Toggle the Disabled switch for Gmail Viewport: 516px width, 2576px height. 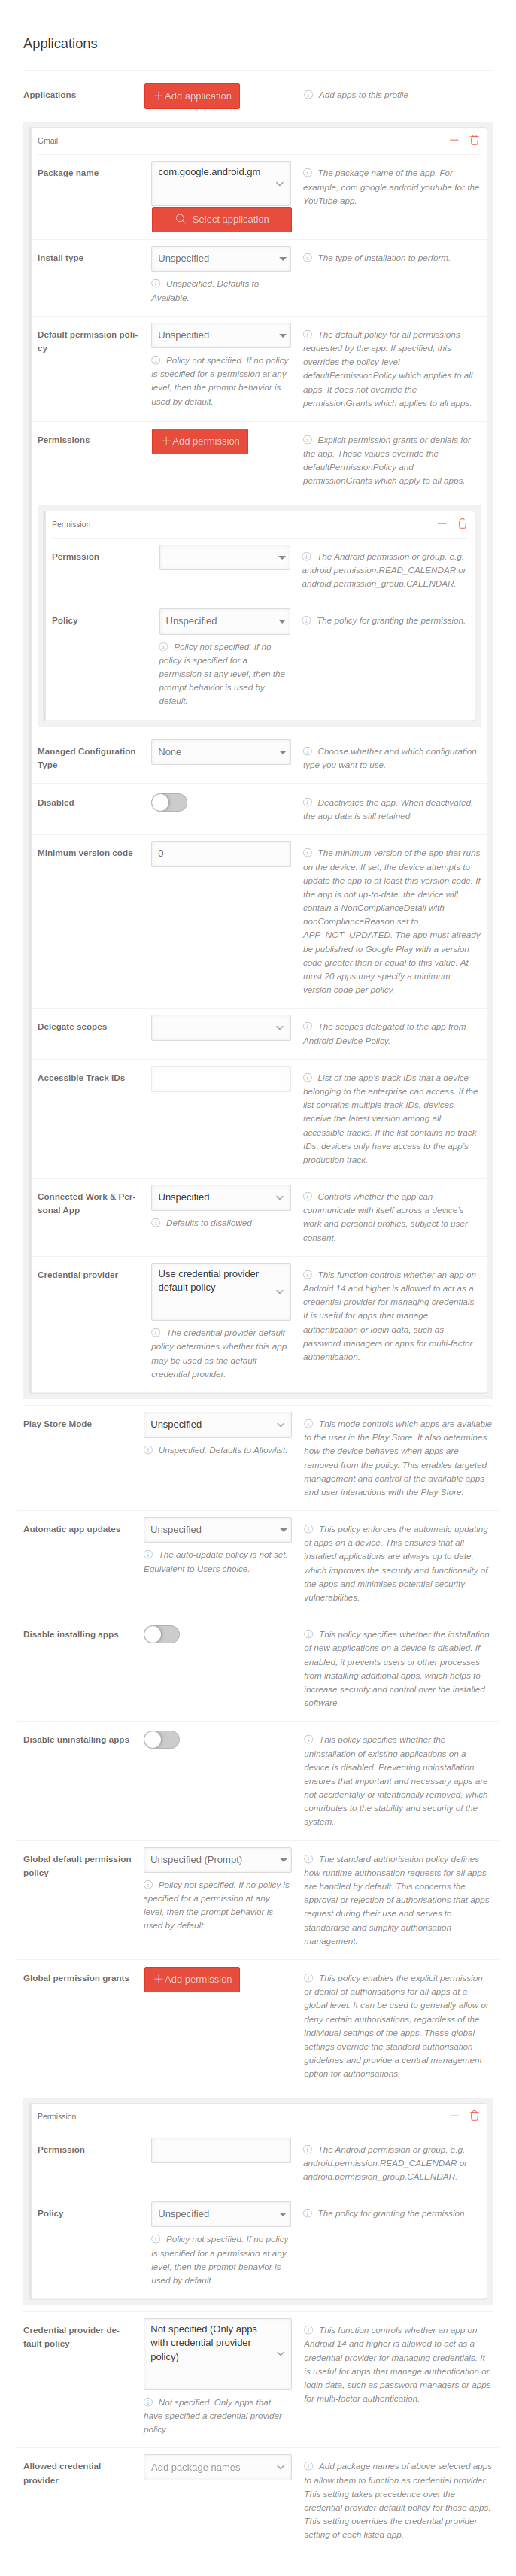(x=169, y=803)
